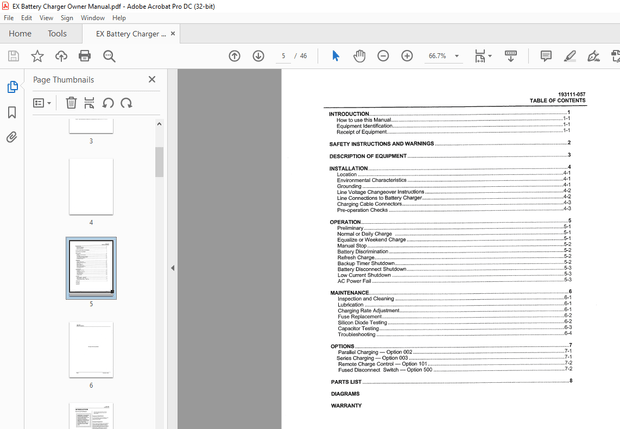Delete selected page with trash icon
This screenshot has width=620, height=429.
pyautogui.click(x=71, y=102)
